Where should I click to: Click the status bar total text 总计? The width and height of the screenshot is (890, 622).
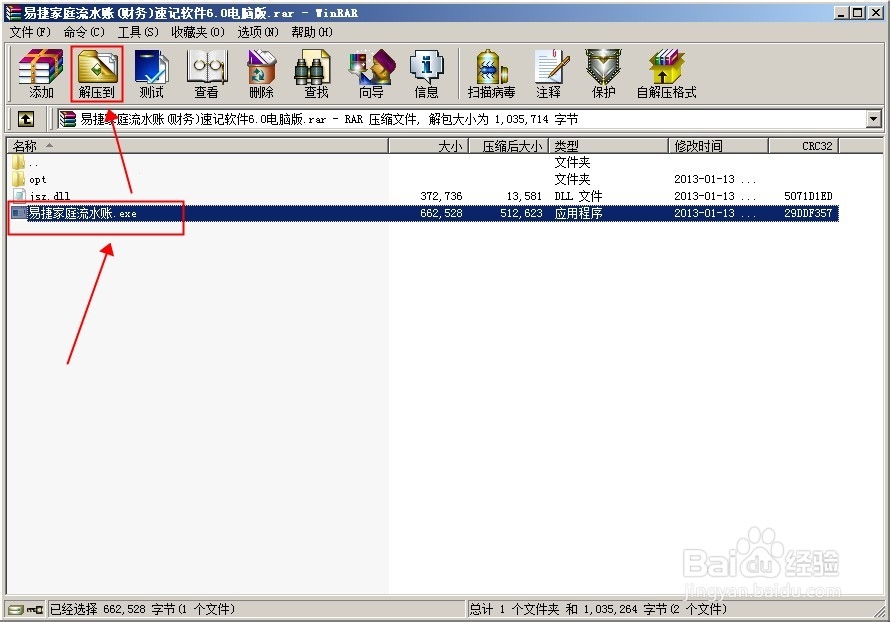481,609
